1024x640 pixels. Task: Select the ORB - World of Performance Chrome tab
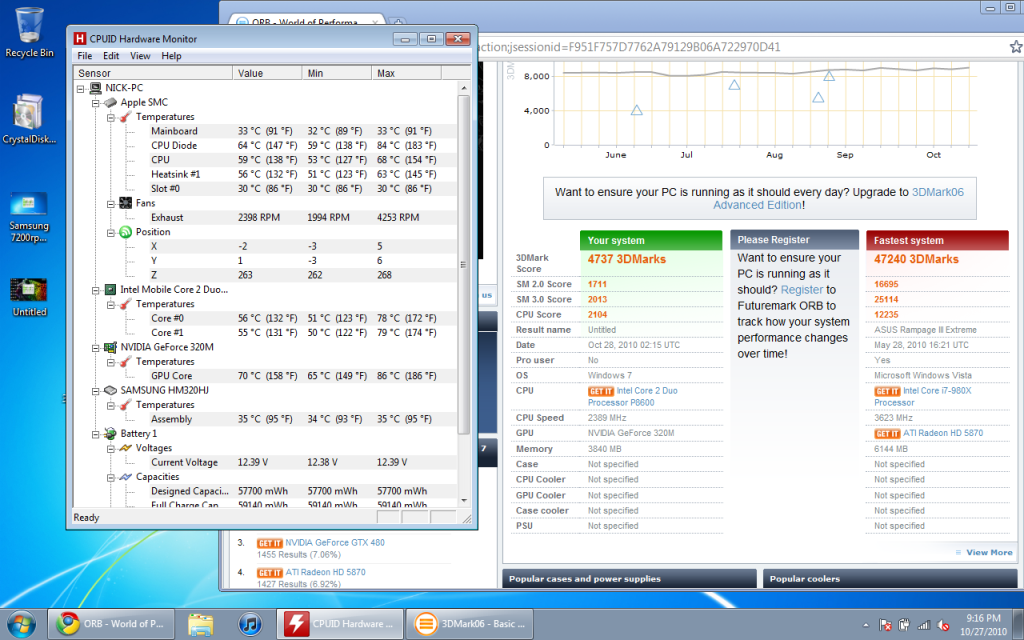pos(307,21)
